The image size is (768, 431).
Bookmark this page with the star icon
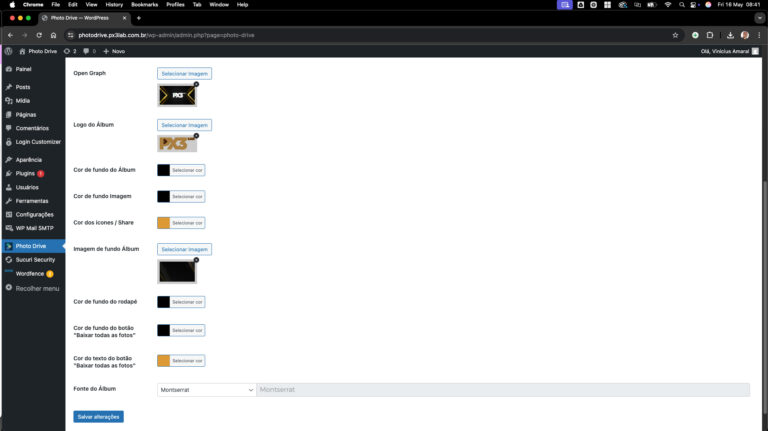(675, 35)
